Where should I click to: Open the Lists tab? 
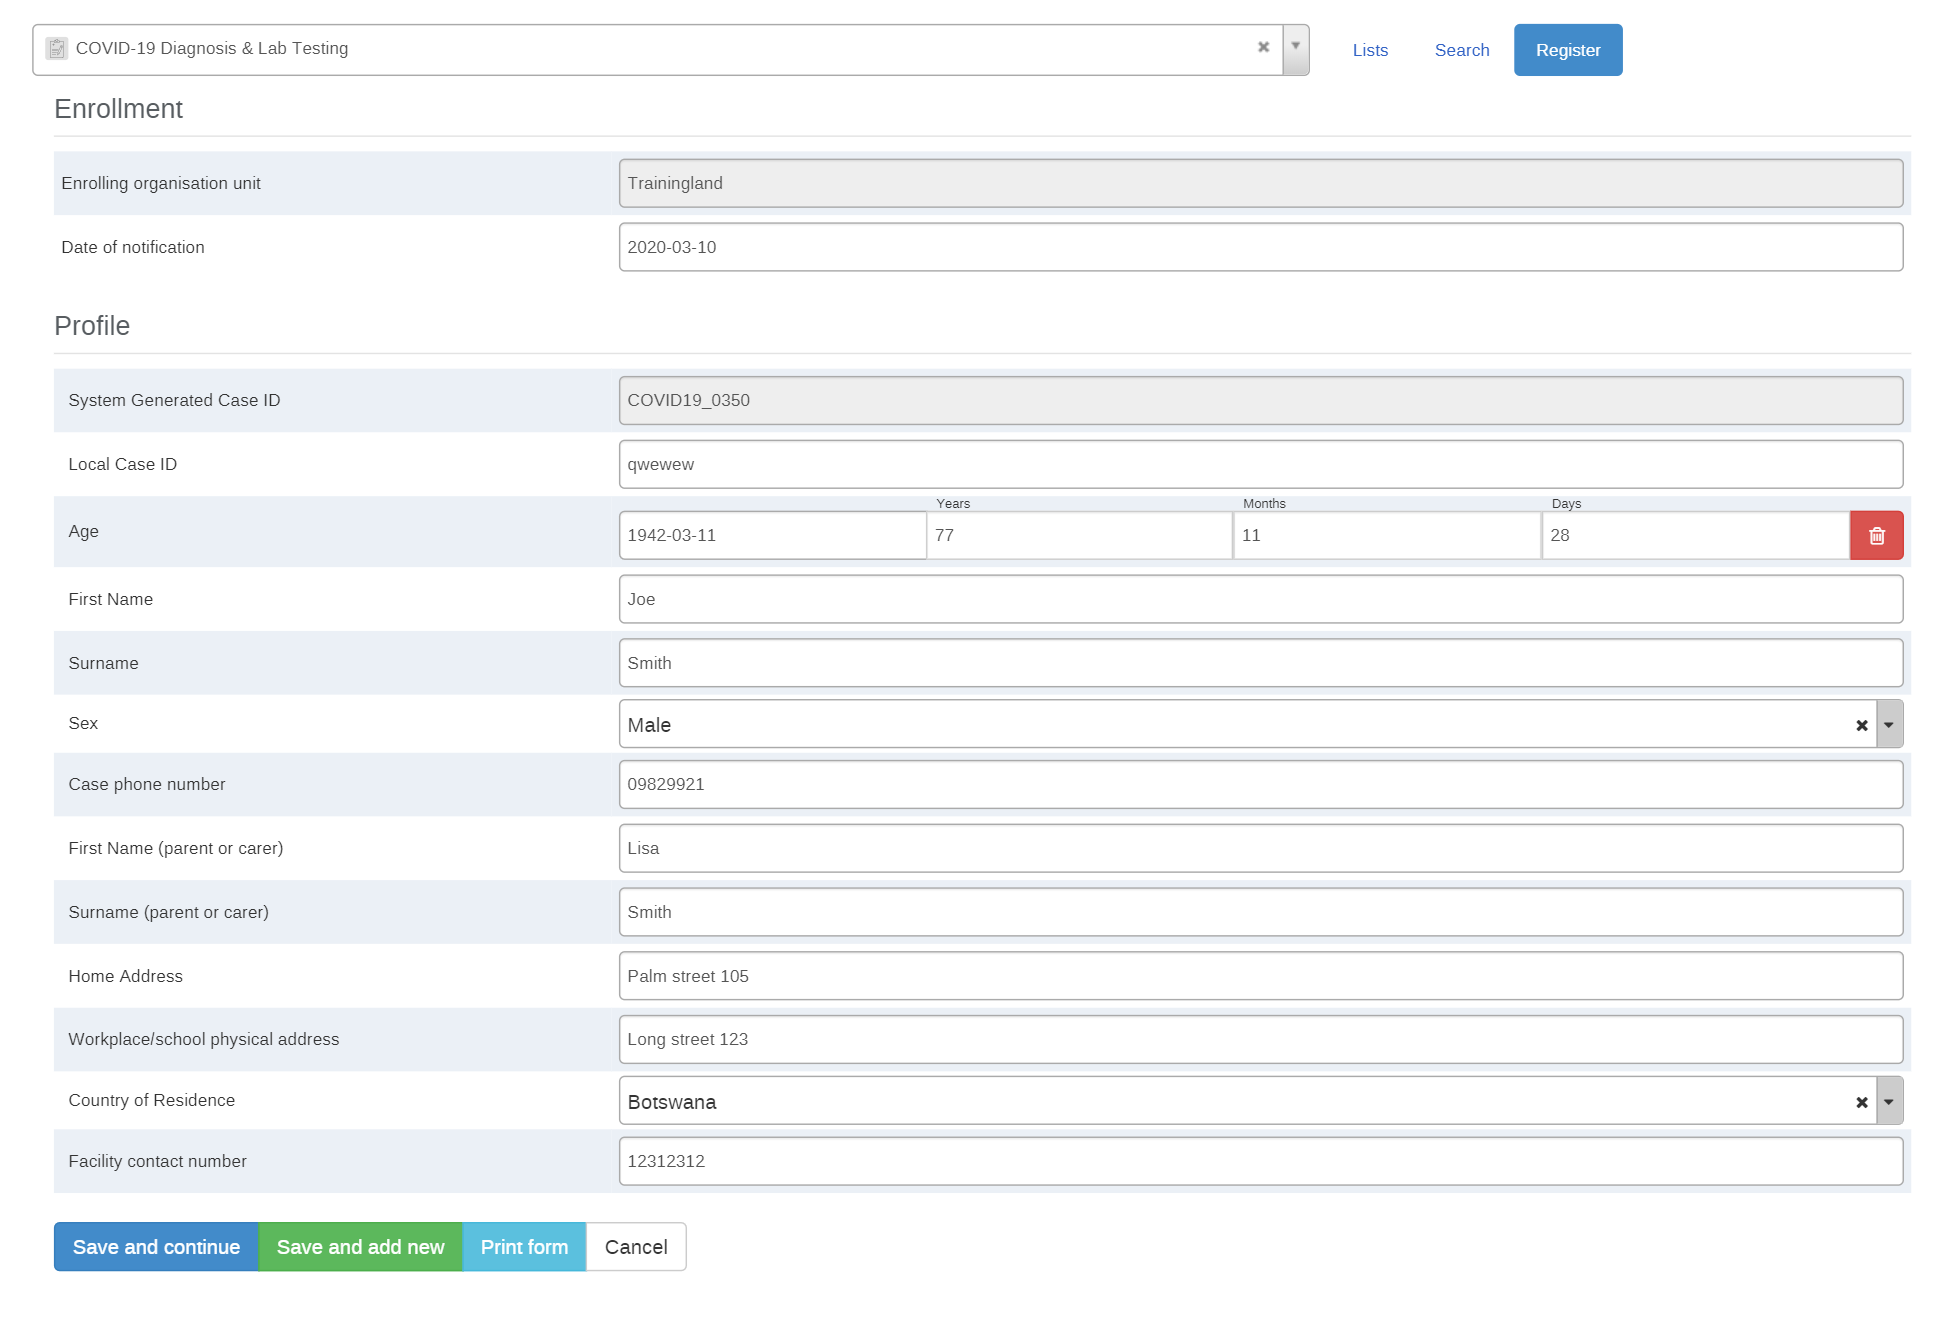[1370, 50]
